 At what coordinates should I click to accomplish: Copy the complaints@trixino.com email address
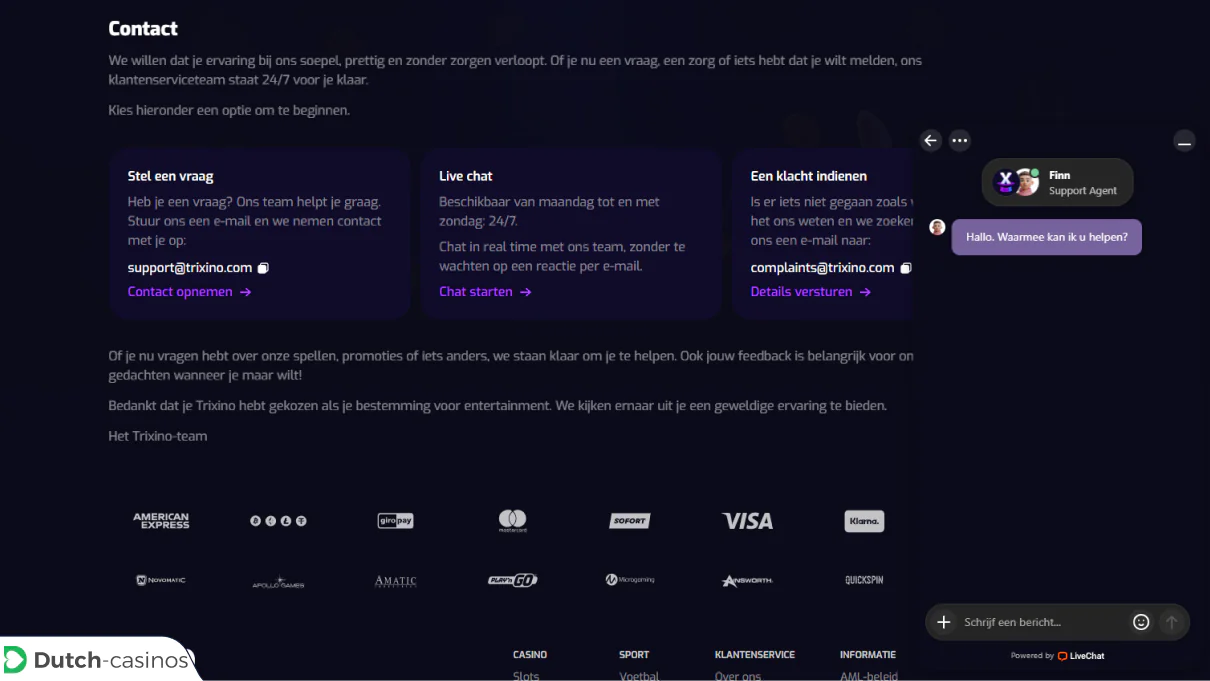coord(906,268)
